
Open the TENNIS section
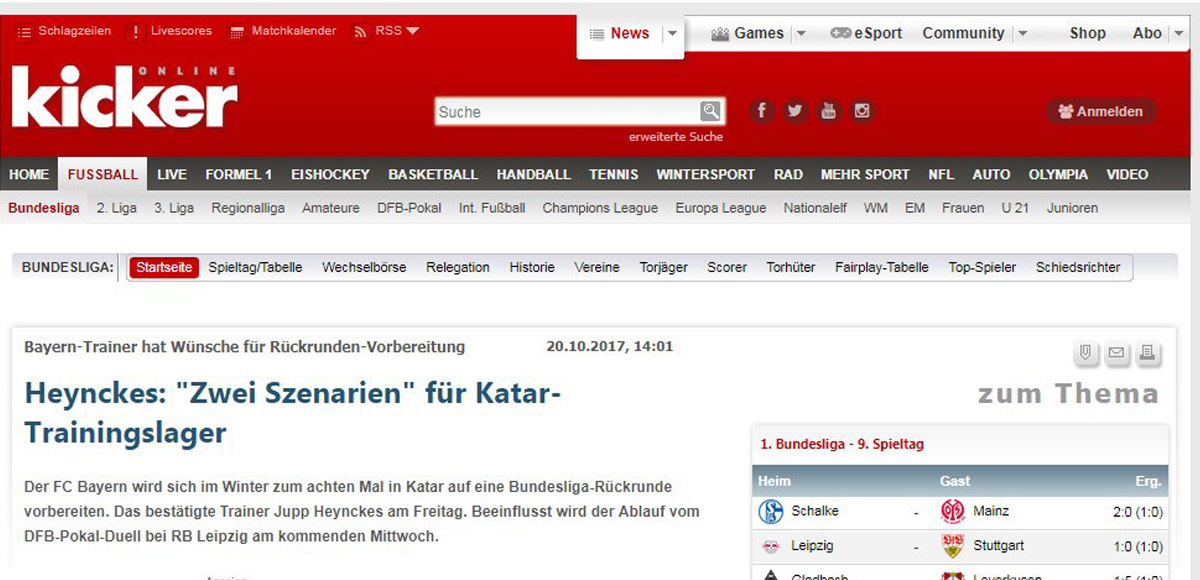[x=614, y=174]
